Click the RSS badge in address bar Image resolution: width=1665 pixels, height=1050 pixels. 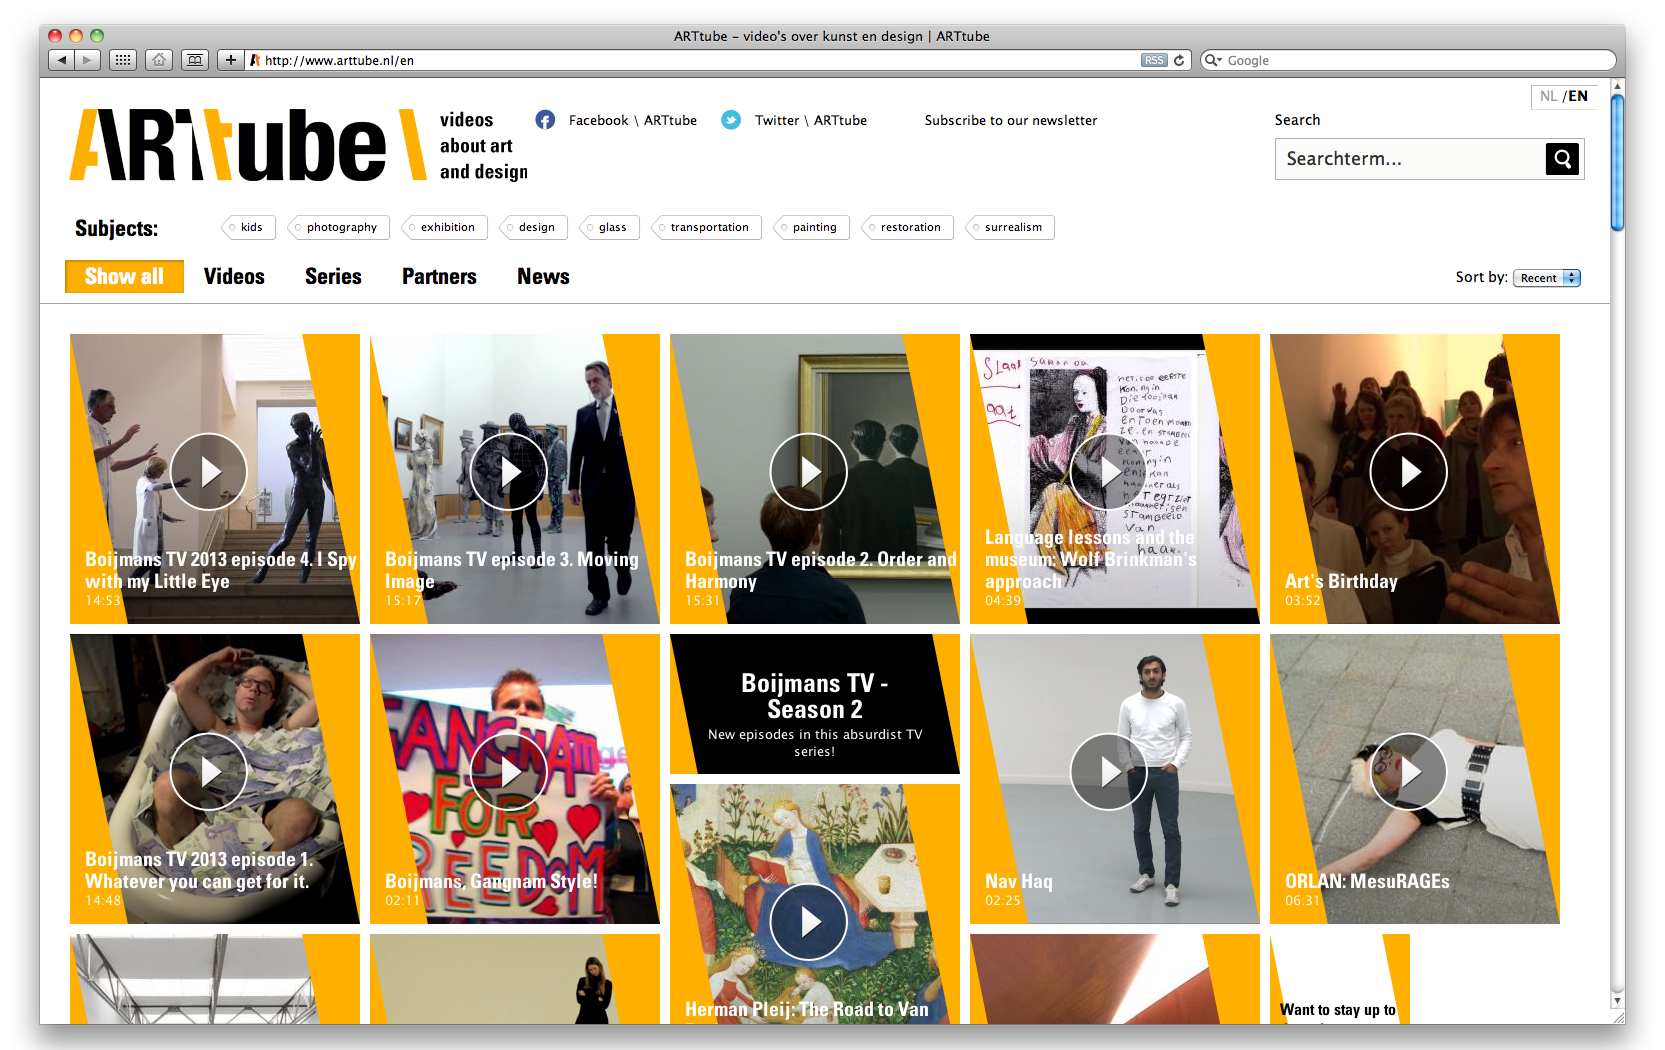coord(1154,60)
